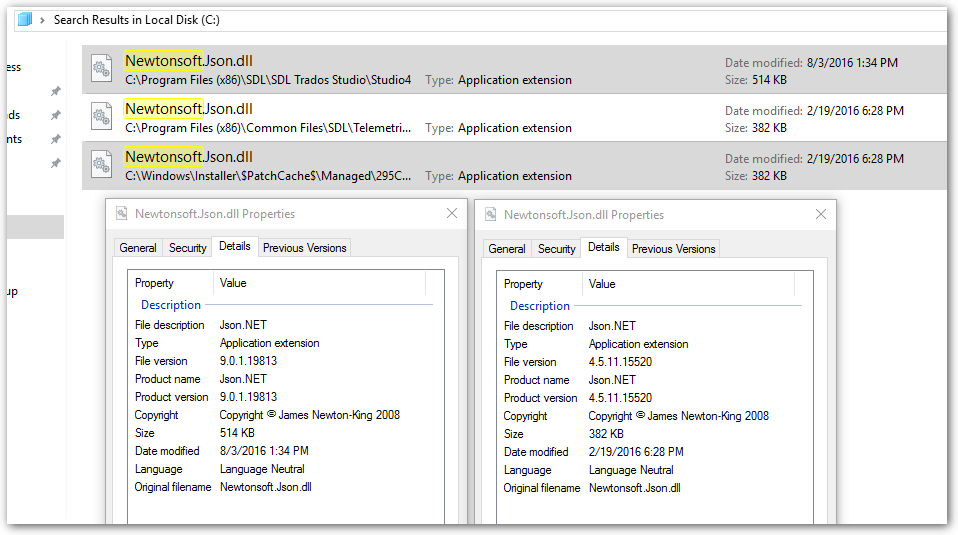Switch to Security tab in right Properties dialog
Viewport: 958px width, 535px height.
[x=556, y=249]
